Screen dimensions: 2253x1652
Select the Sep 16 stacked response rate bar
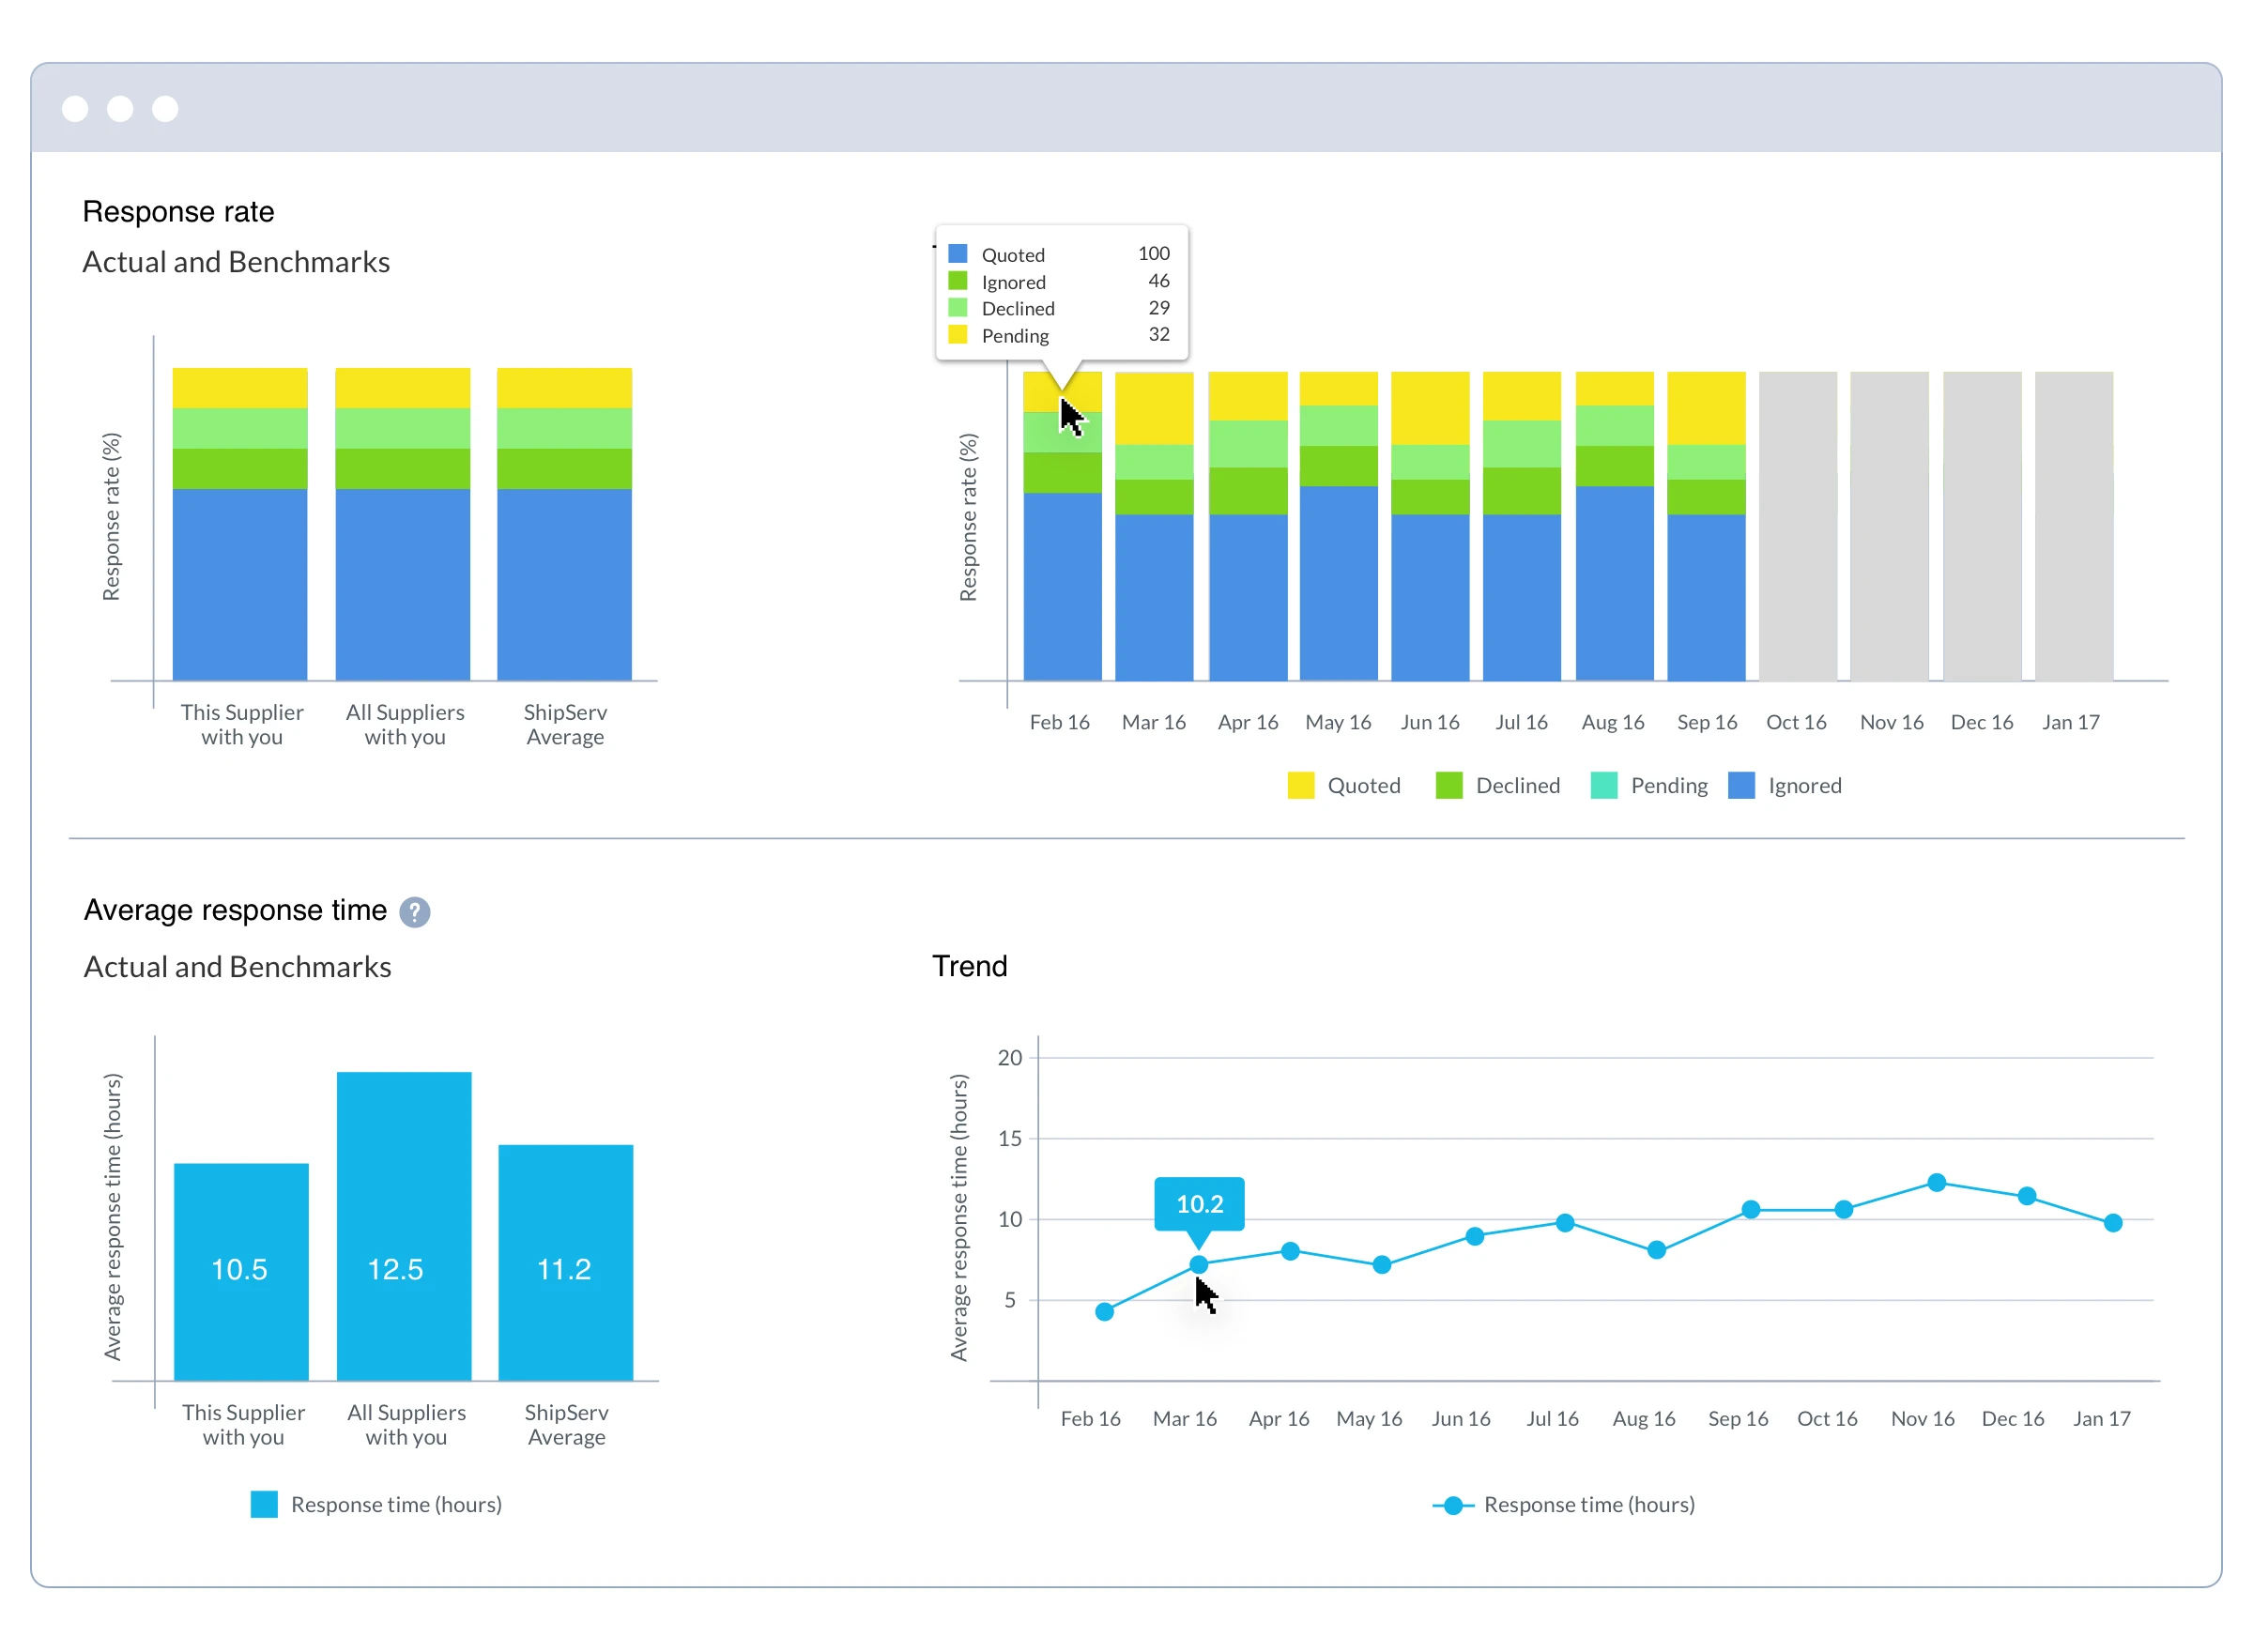click(1707, 526)
